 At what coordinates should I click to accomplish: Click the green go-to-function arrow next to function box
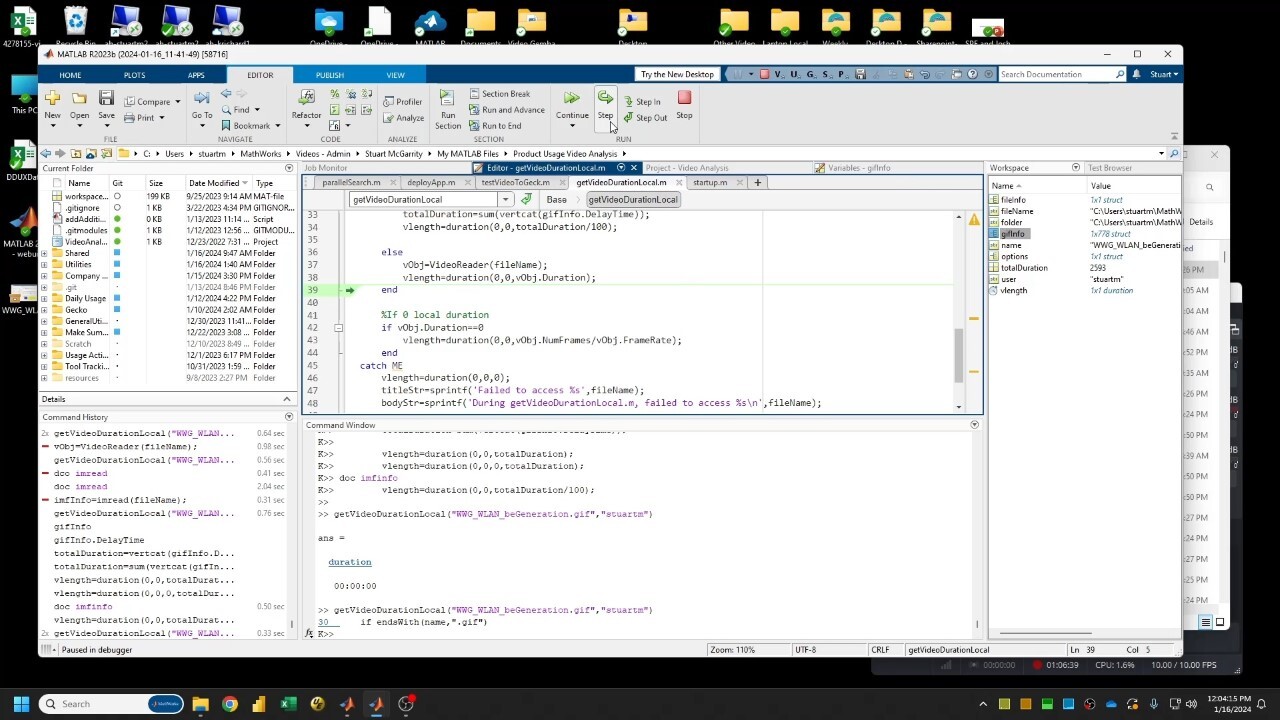tap(526, 199)
